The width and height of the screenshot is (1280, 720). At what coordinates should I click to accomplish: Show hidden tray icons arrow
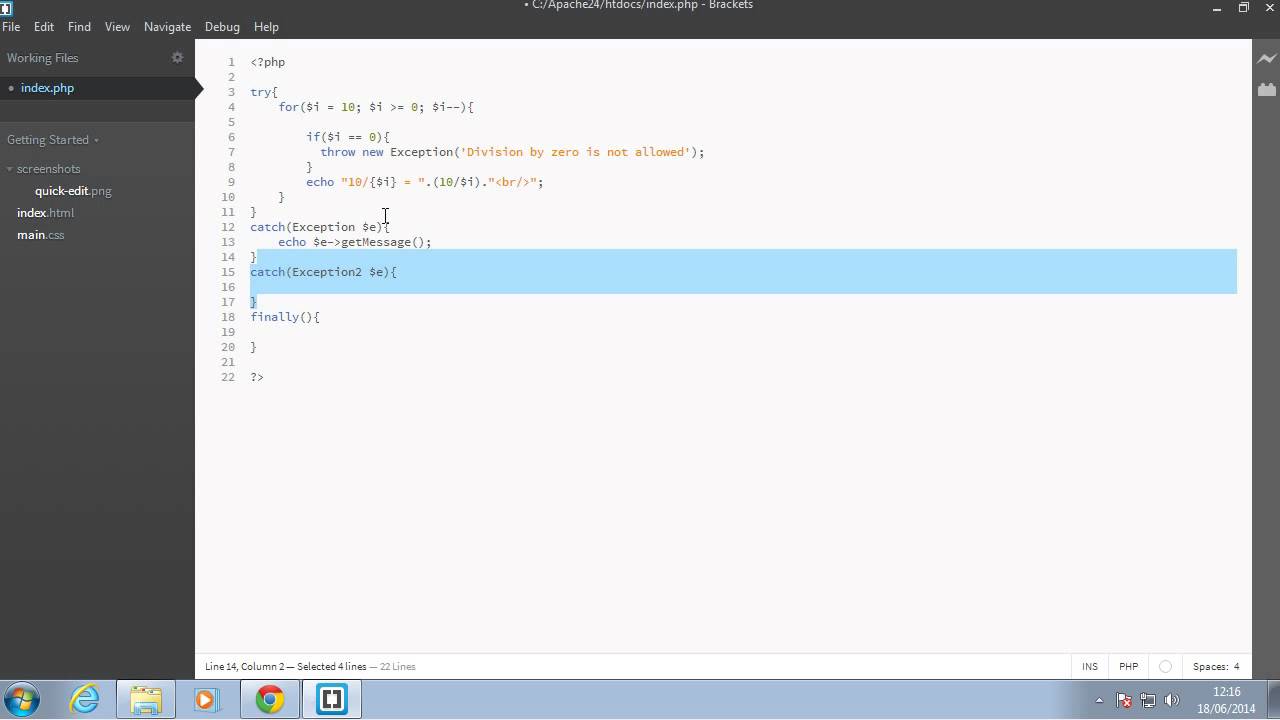tap(1099, 700)
